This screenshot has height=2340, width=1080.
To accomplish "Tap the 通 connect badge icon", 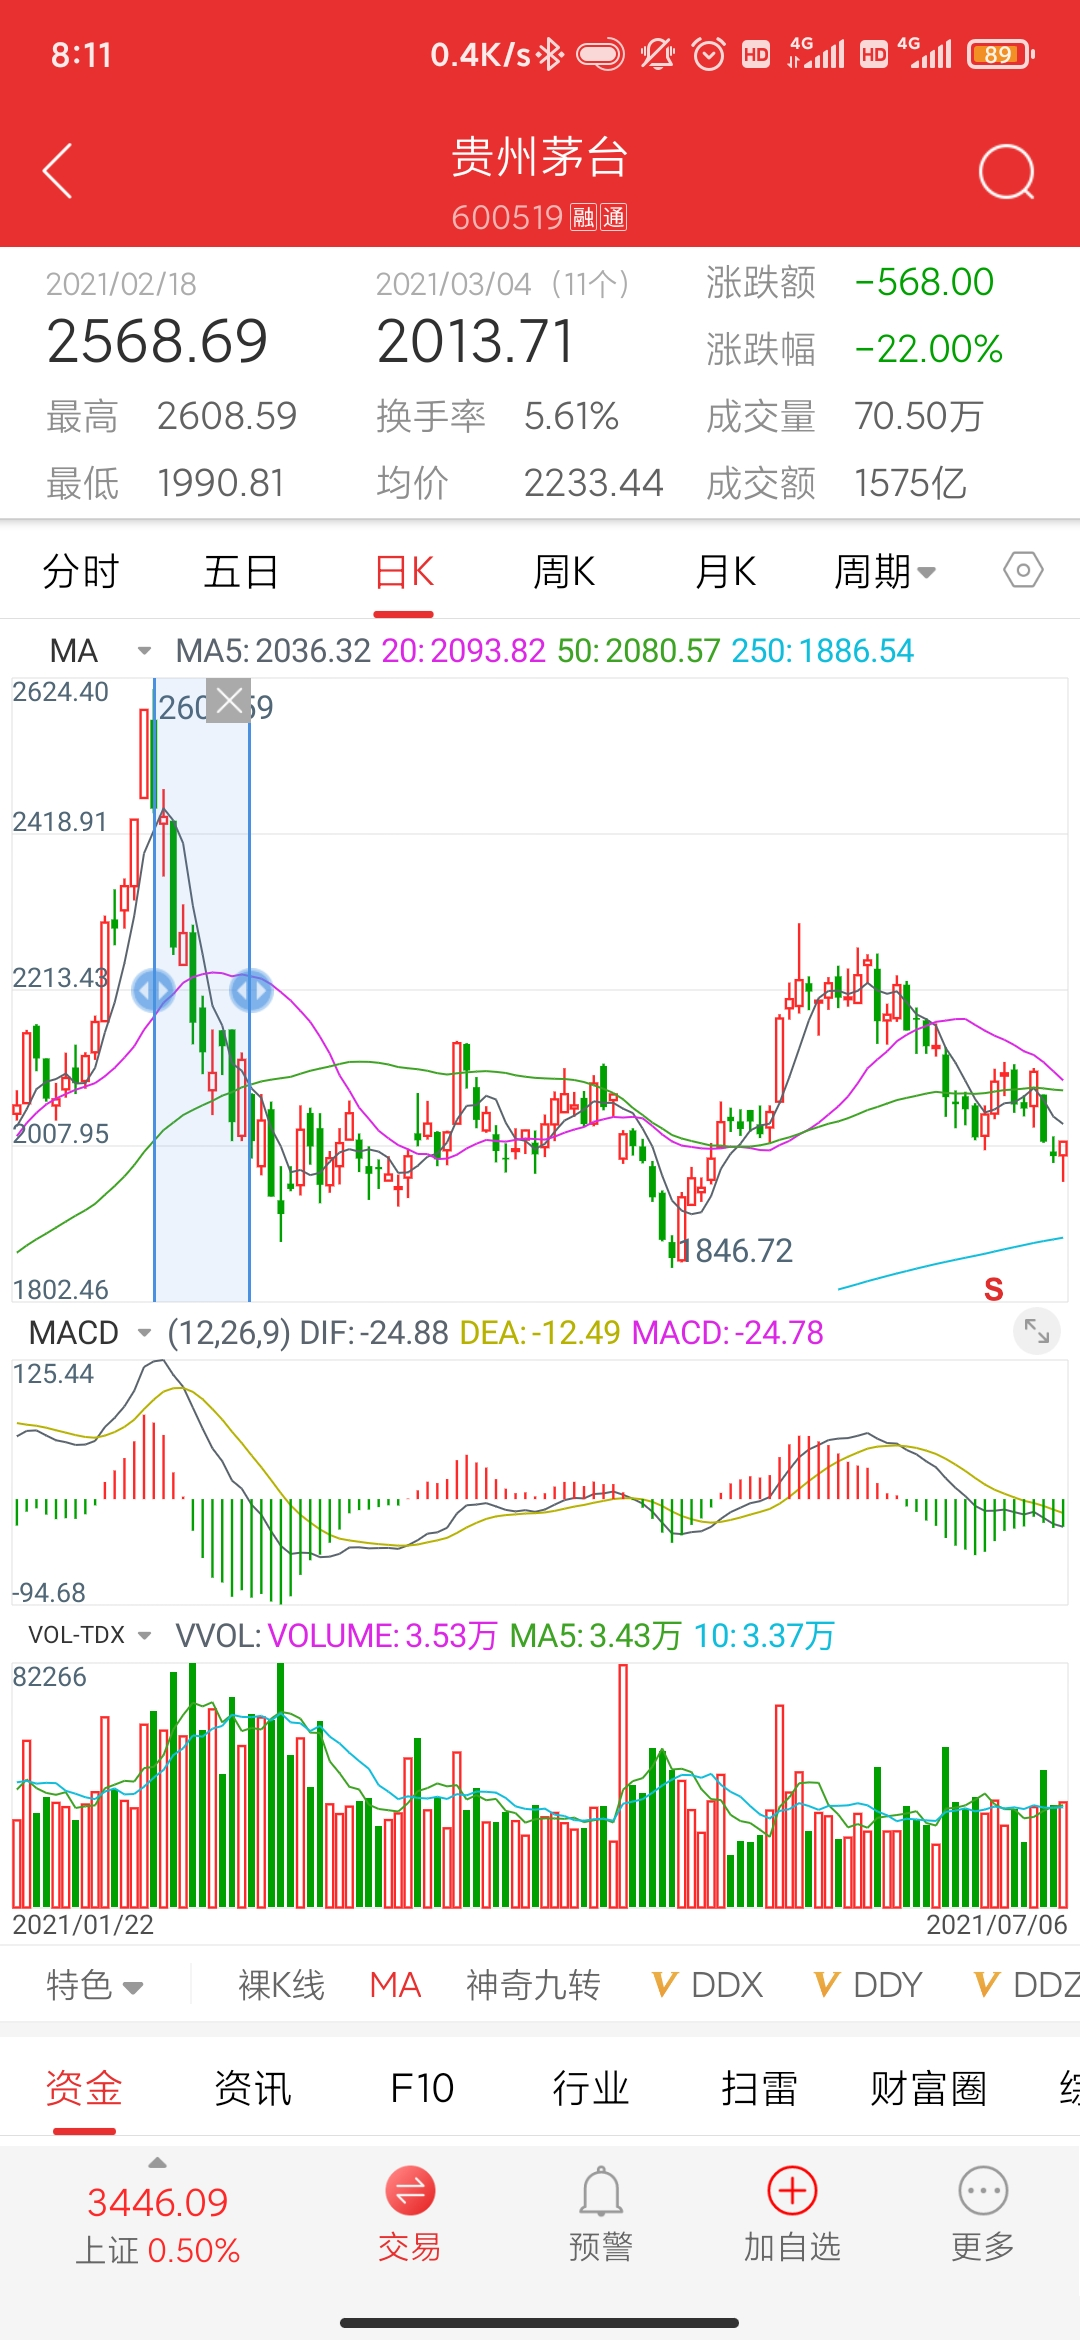I will [613, 217].
